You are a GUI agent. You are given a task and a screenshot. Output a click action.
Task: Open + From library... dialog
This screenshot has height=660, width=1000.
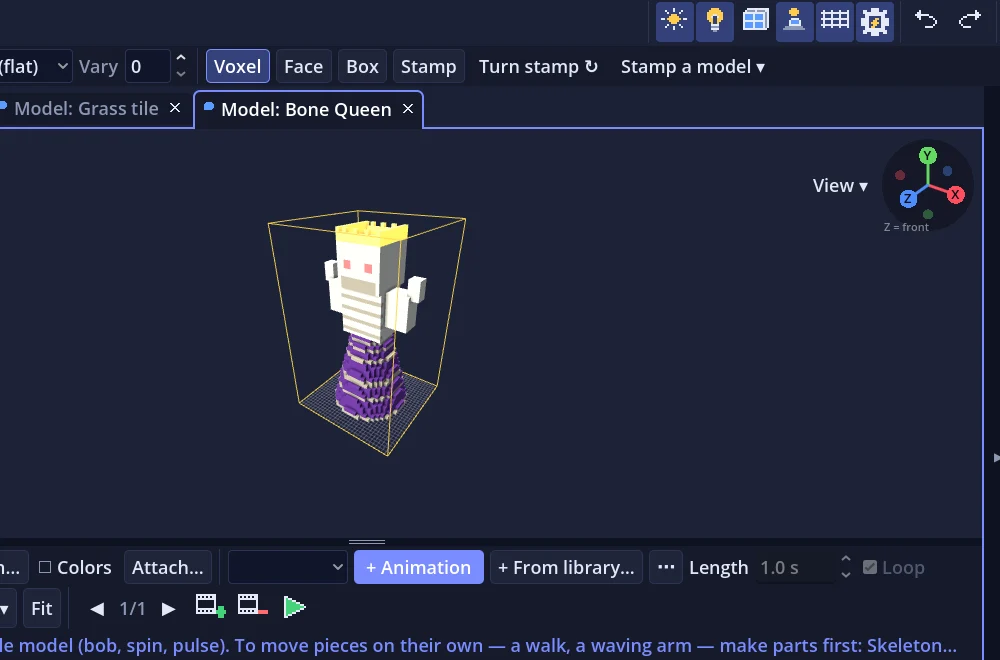(x=566, y=567)
